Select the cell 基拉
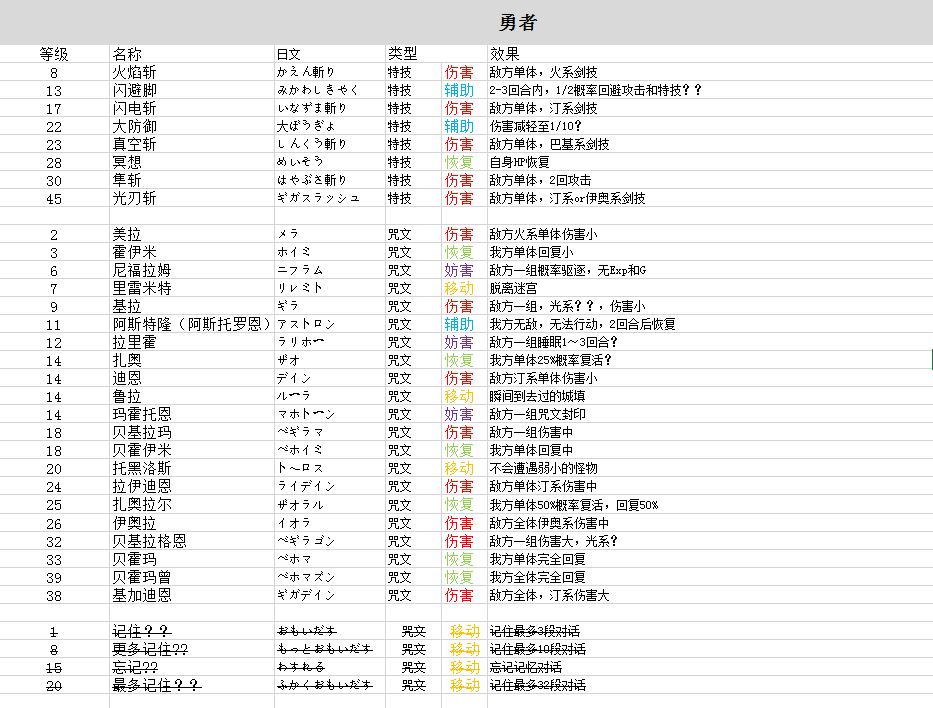933x708 pixels. (x=127, y=306)
